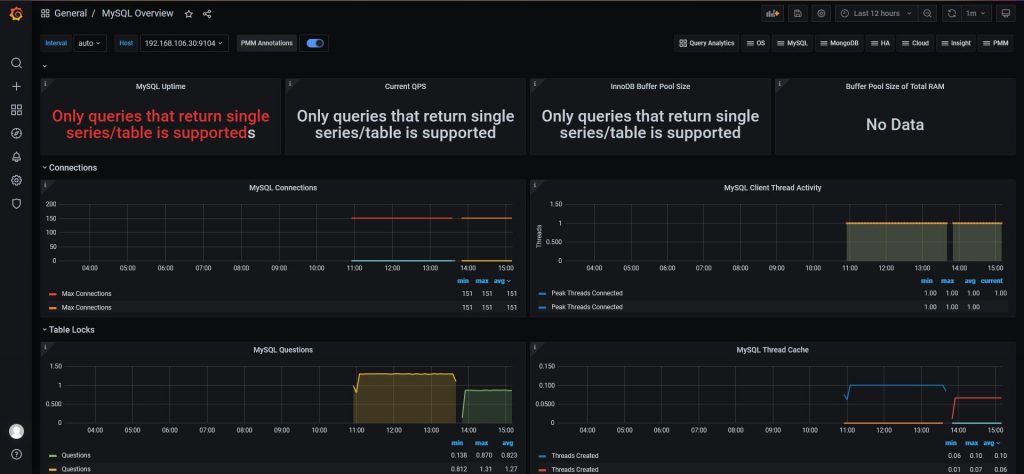Open the HA dashboards menu

880,43
